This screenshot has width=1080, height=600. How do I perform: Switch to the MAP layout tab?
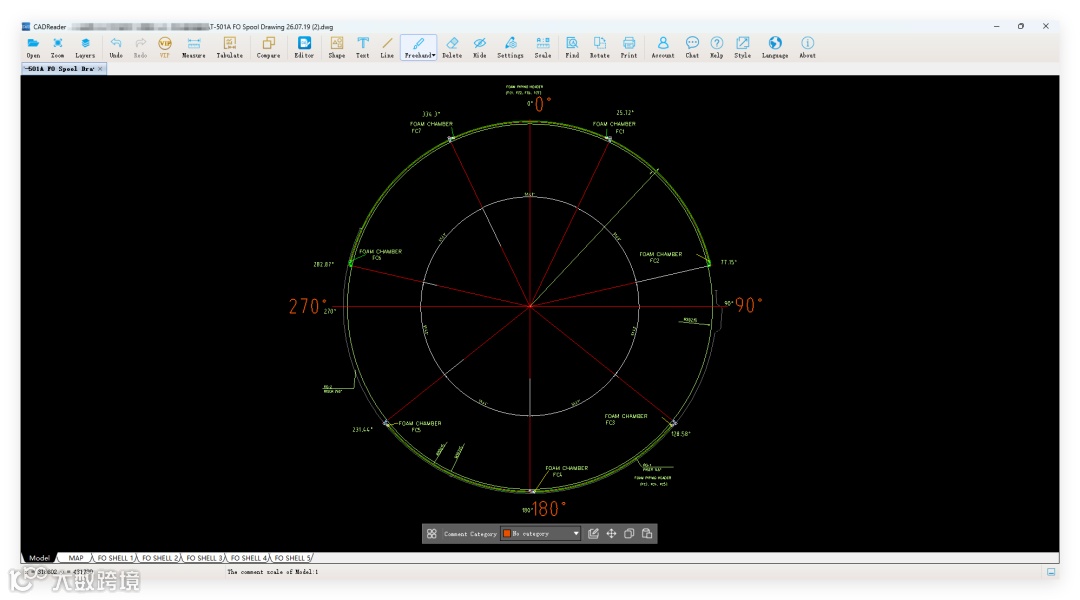[x=76, y=558]
